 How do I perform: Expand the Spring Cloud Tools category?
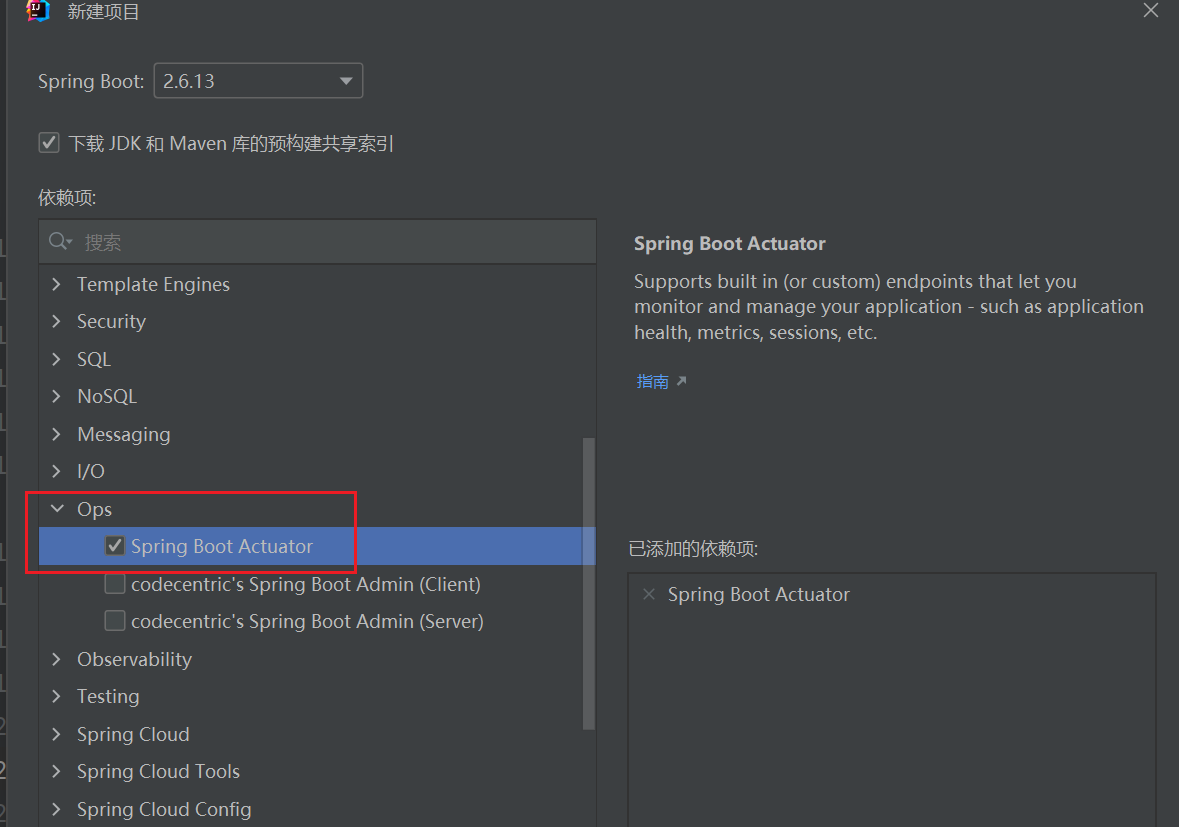coord(56,771)
